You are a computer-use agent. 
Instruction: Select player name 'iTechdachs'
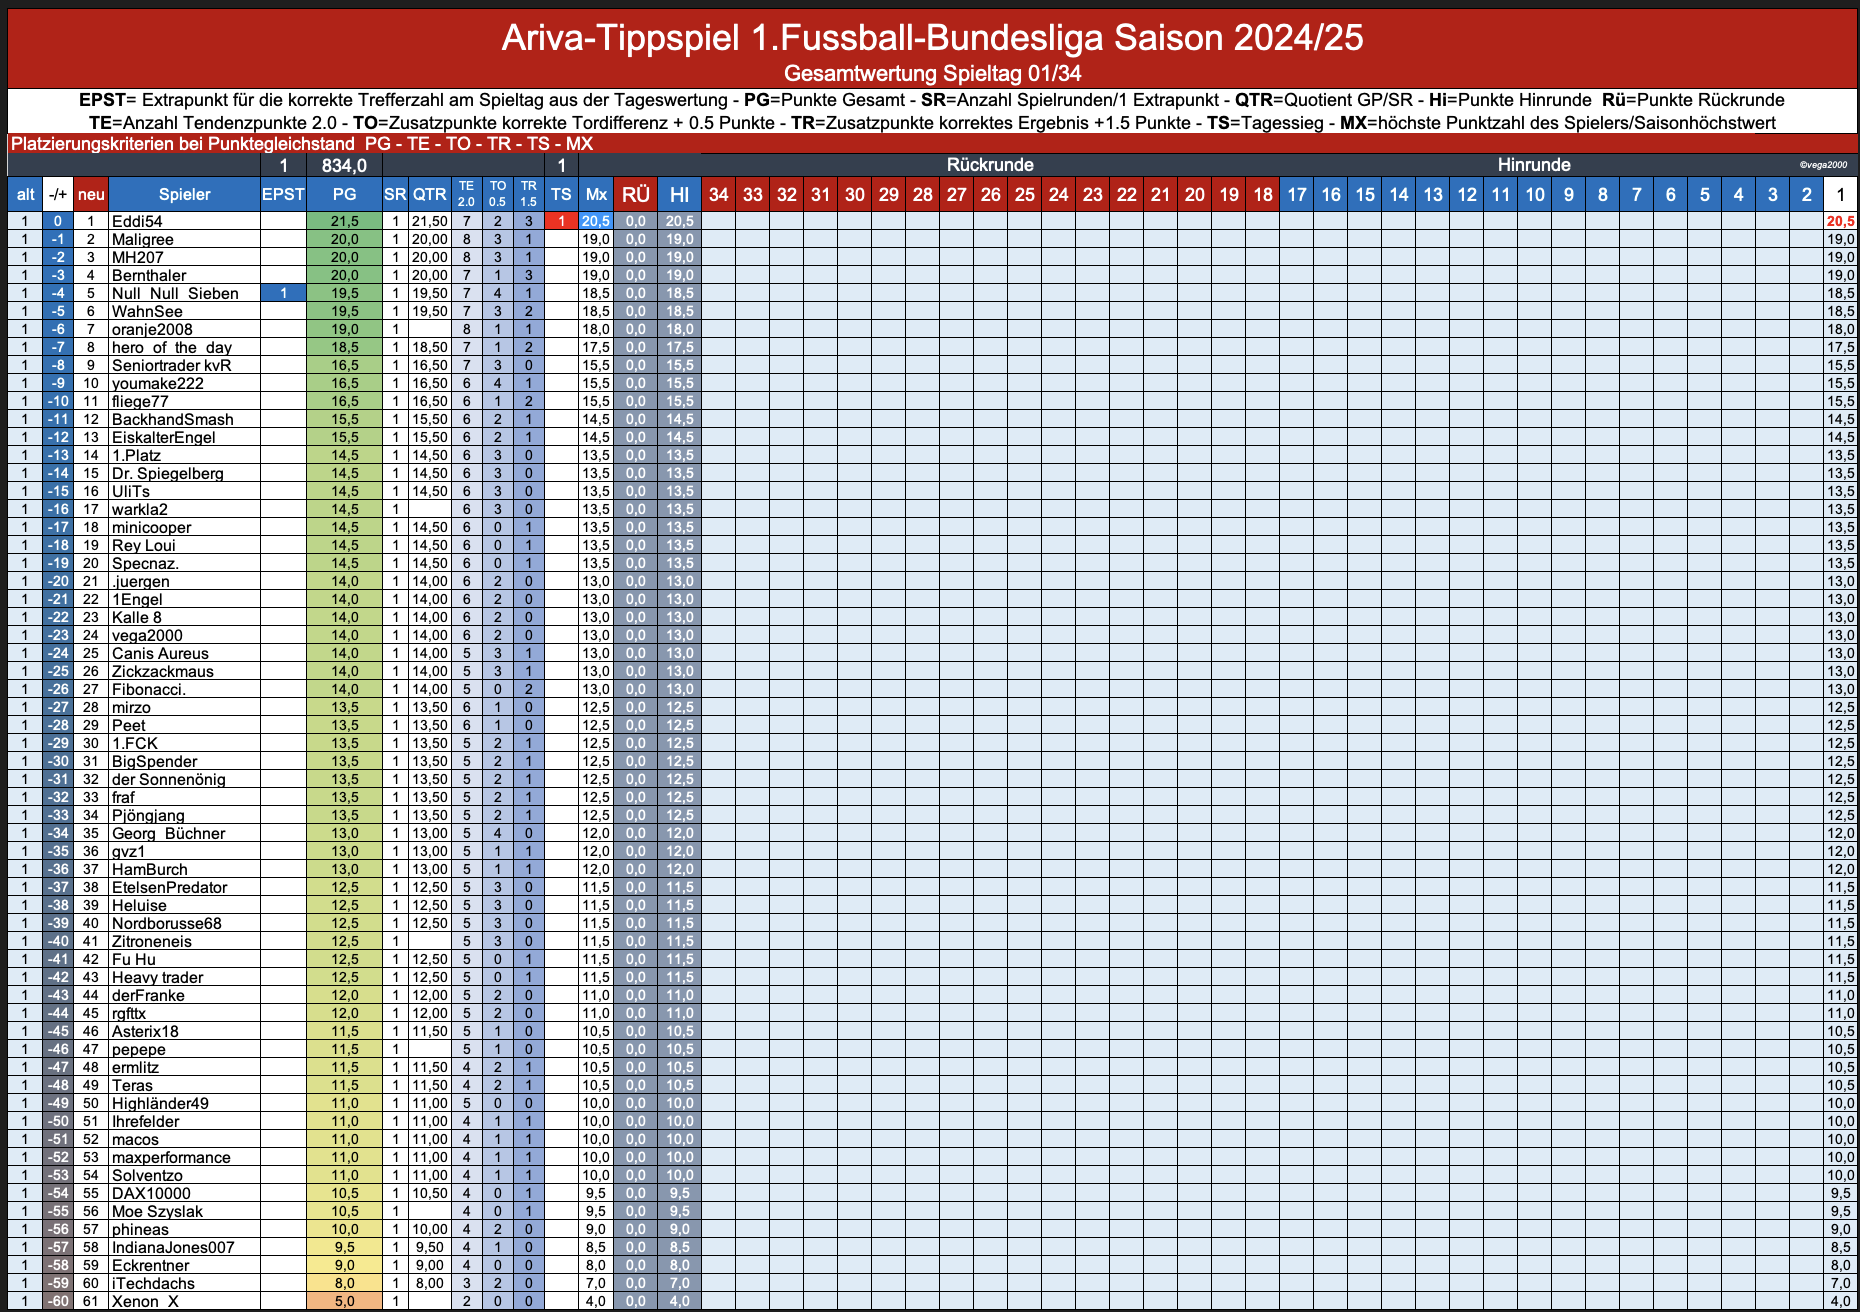pyautogui.click(x=153, y=1283)
